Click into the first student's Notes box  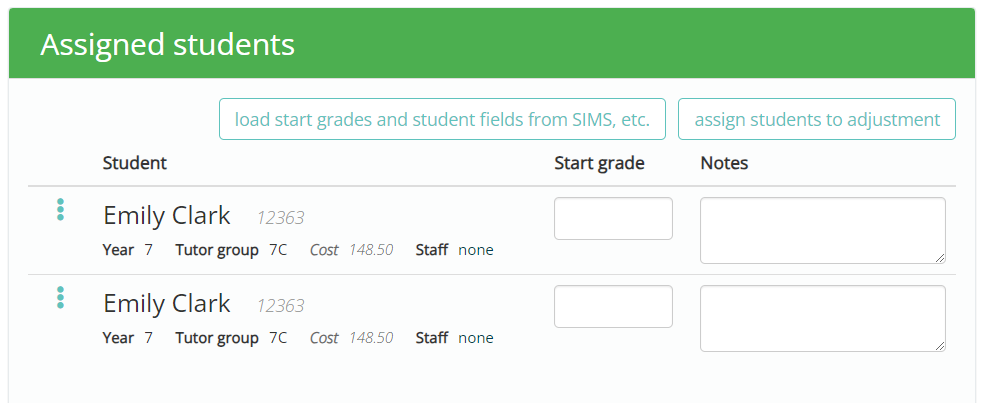pyautogui.click(x=823, y=231)
